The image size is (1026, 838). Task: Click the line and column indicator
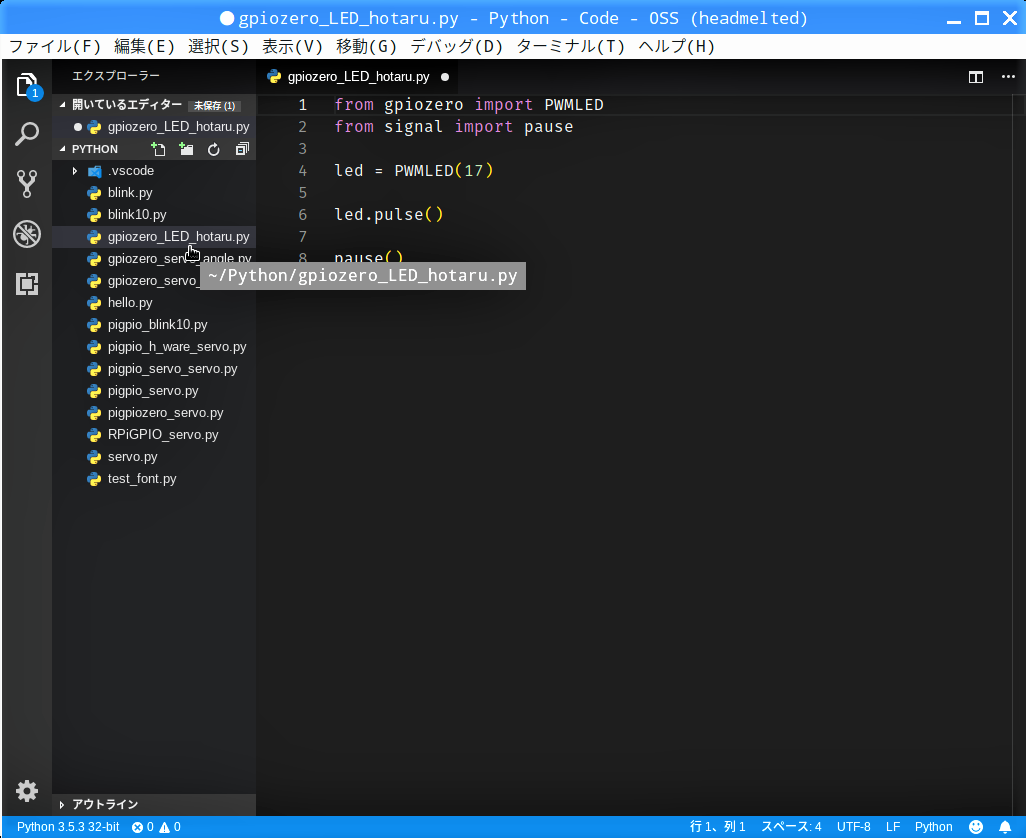(717, 827)
